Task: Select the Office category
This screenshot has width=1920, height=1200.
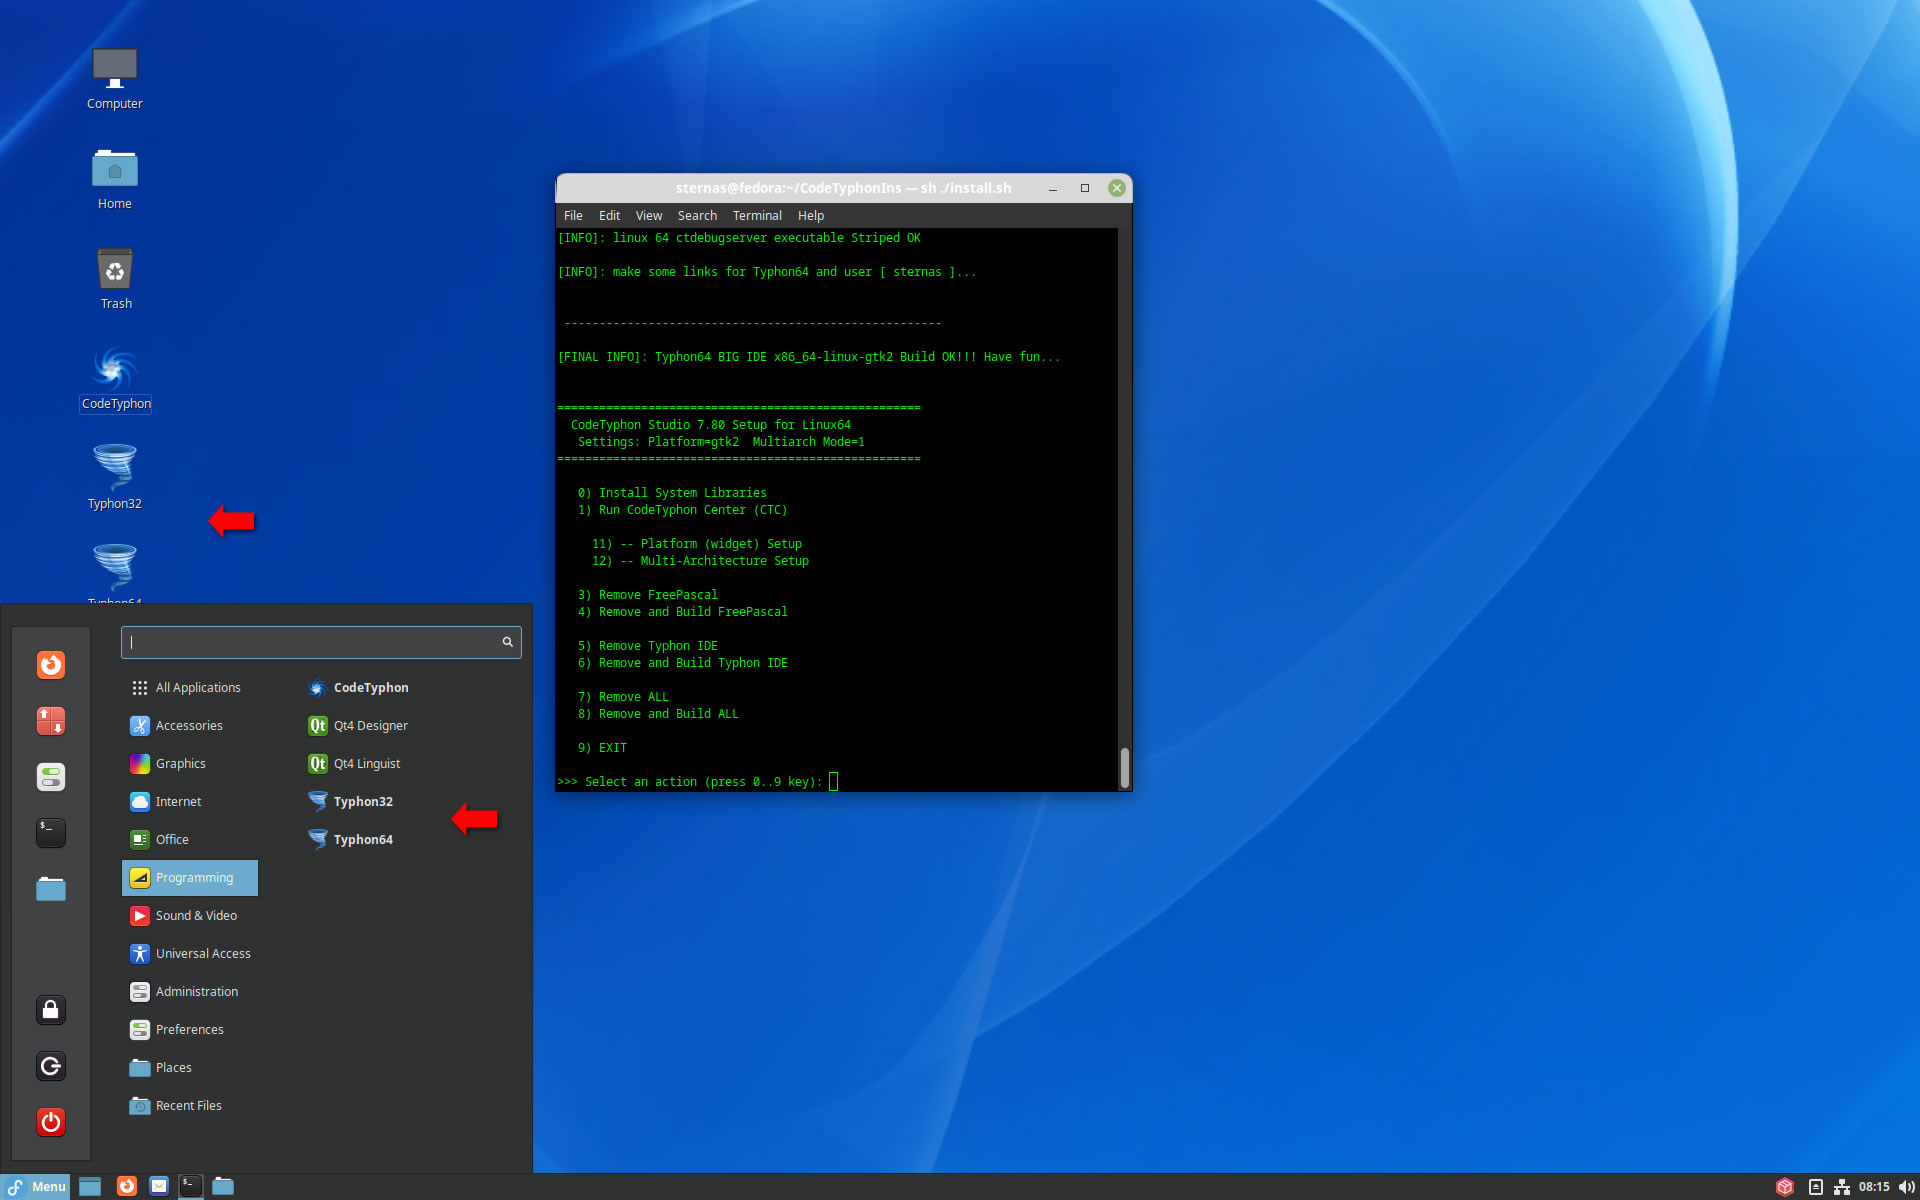Action: click(190, 840)
